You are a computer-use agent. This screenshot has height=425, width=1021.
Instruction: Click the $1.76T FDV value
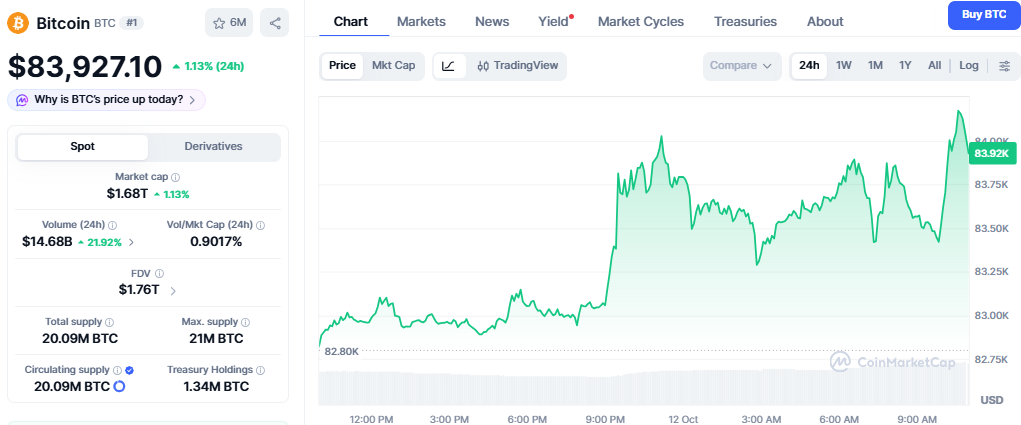(x=139, y=290)
